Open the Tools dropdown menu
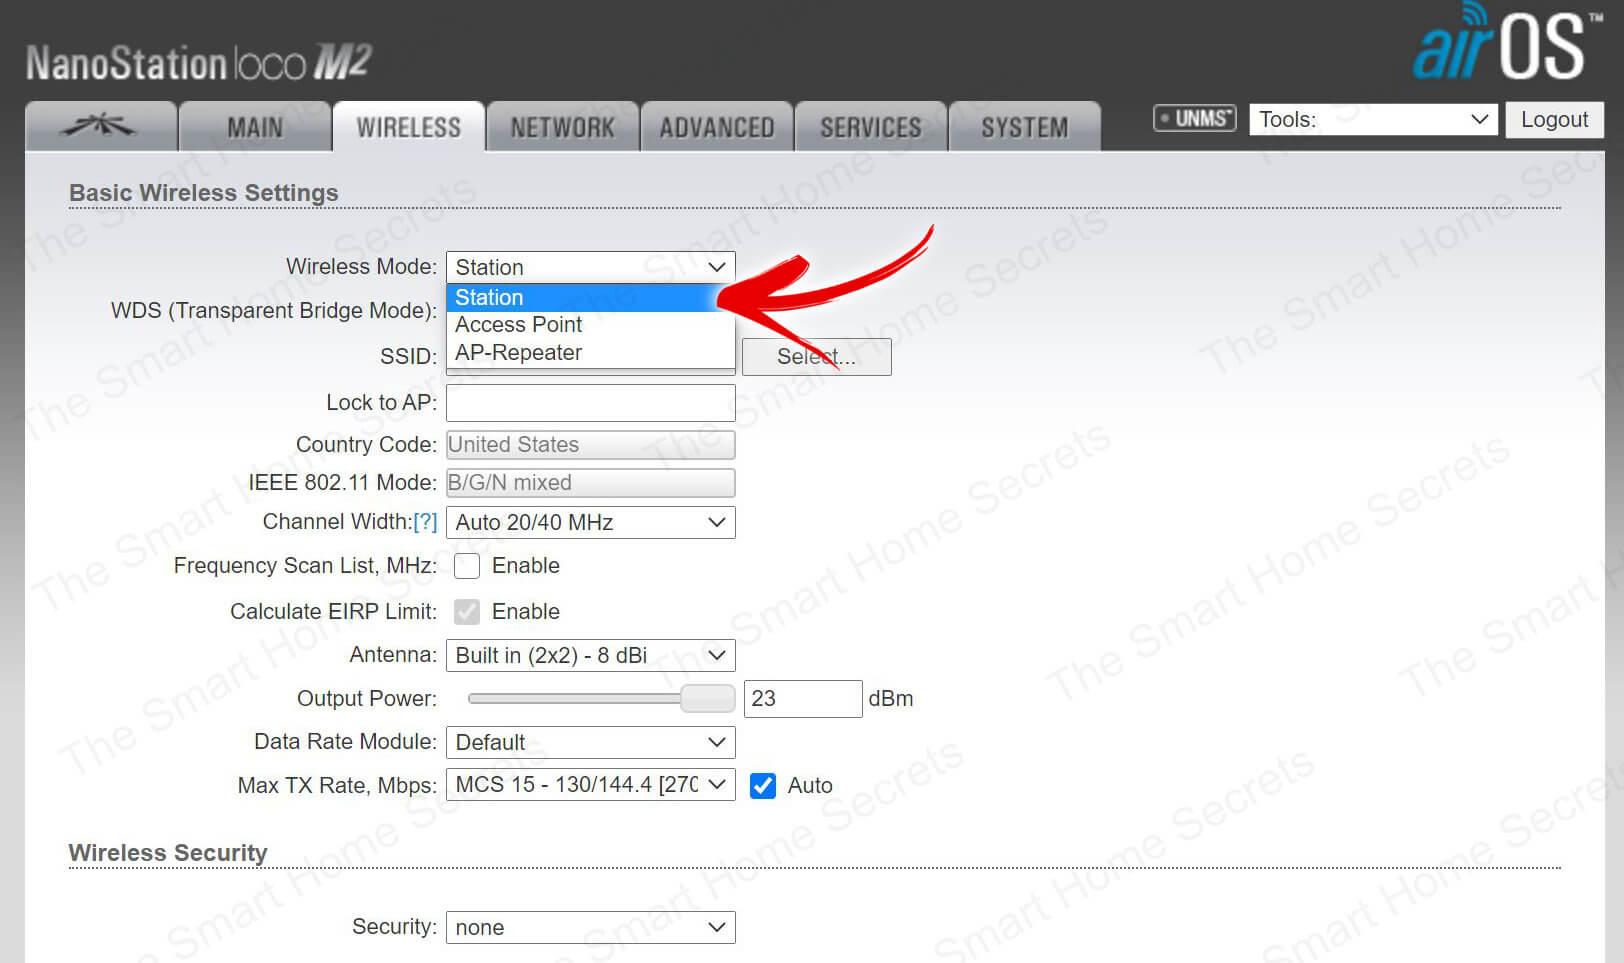 point(1372,120)
